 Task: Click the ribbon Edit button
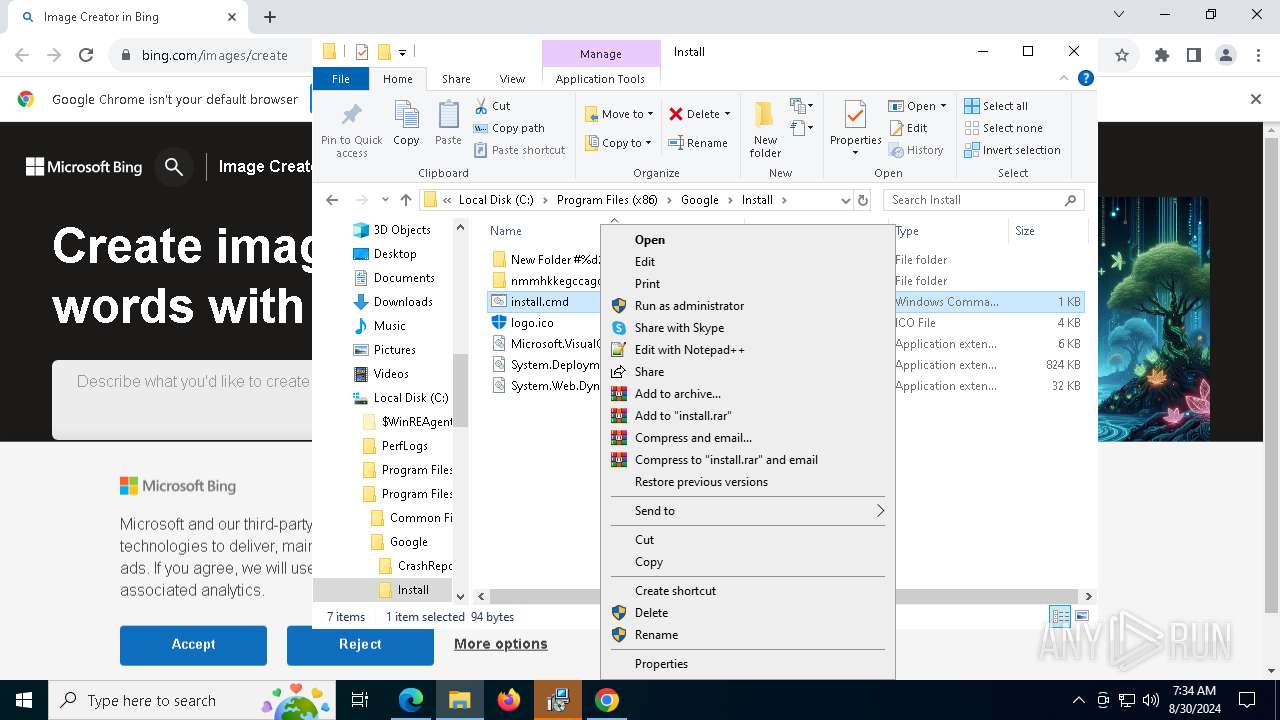coord(908,128)
